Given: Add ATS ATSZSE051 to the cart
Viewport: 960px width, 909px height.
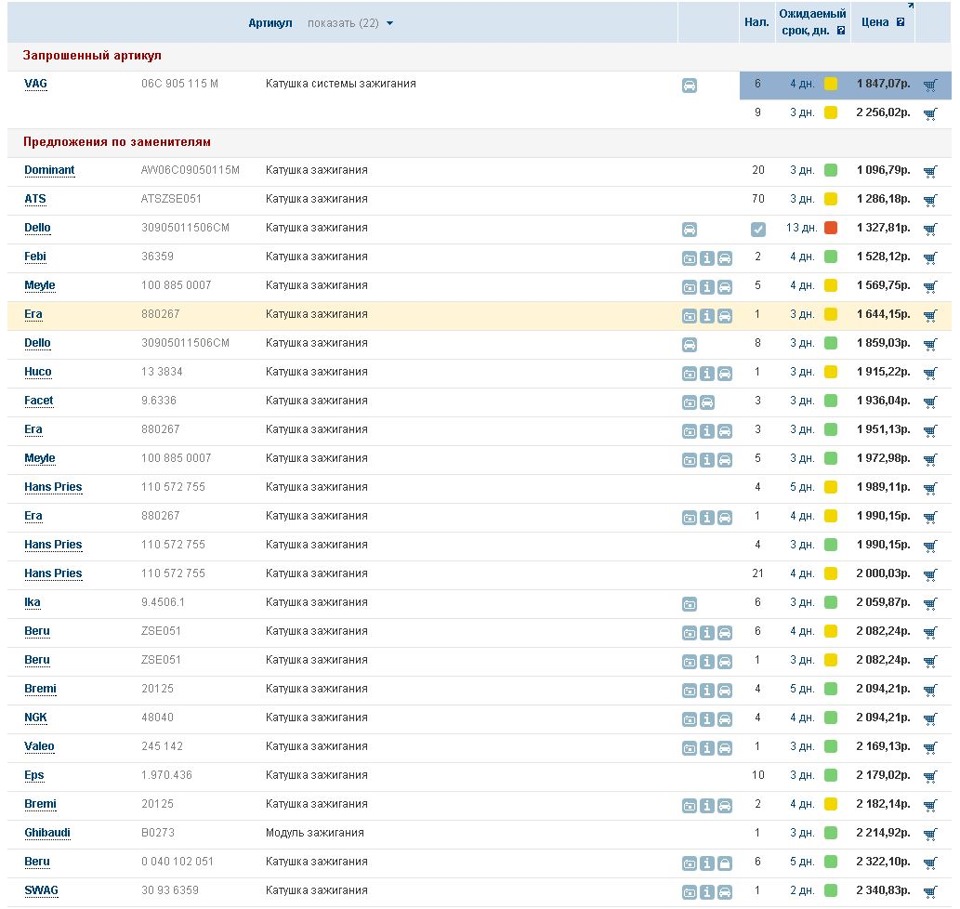Looking at the screenshot, I should [x=930, y=200].
